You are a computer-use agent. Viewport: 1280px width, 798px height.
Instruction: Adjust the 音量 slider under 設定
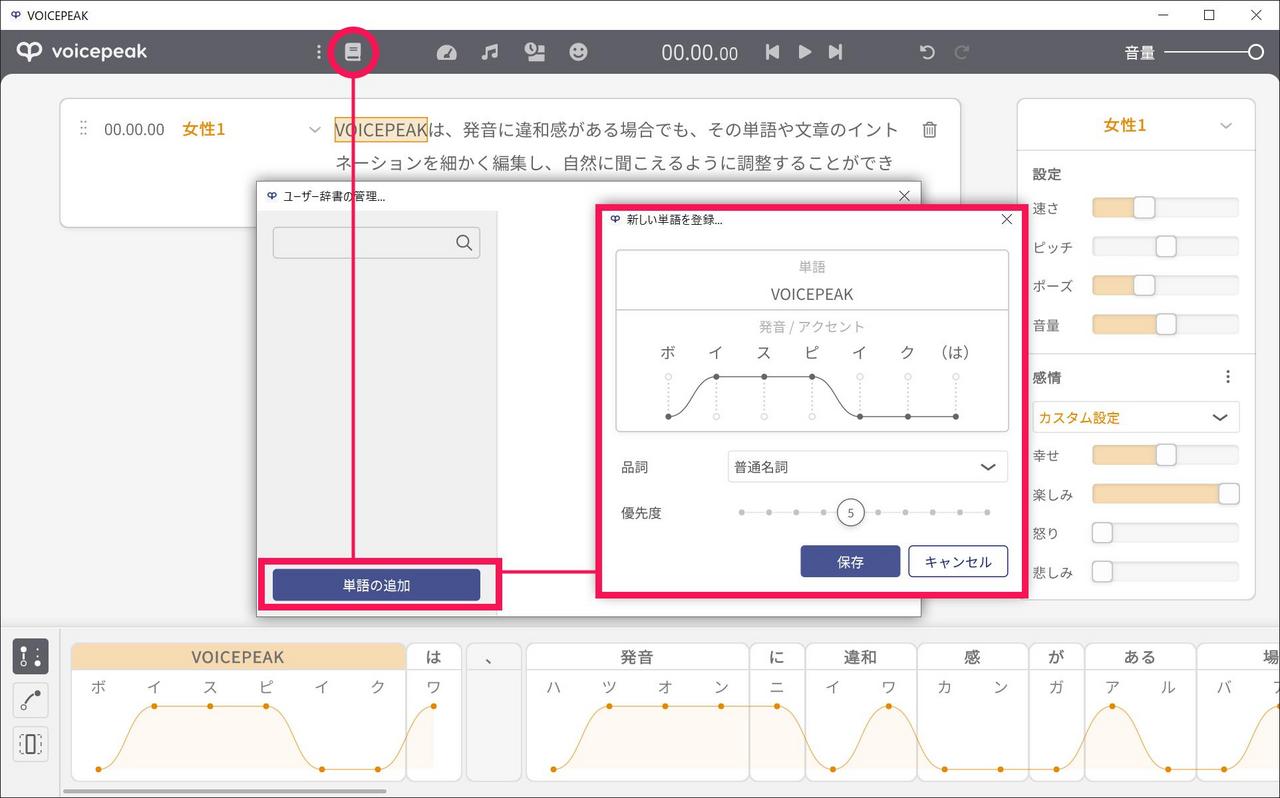point(1165,324)
